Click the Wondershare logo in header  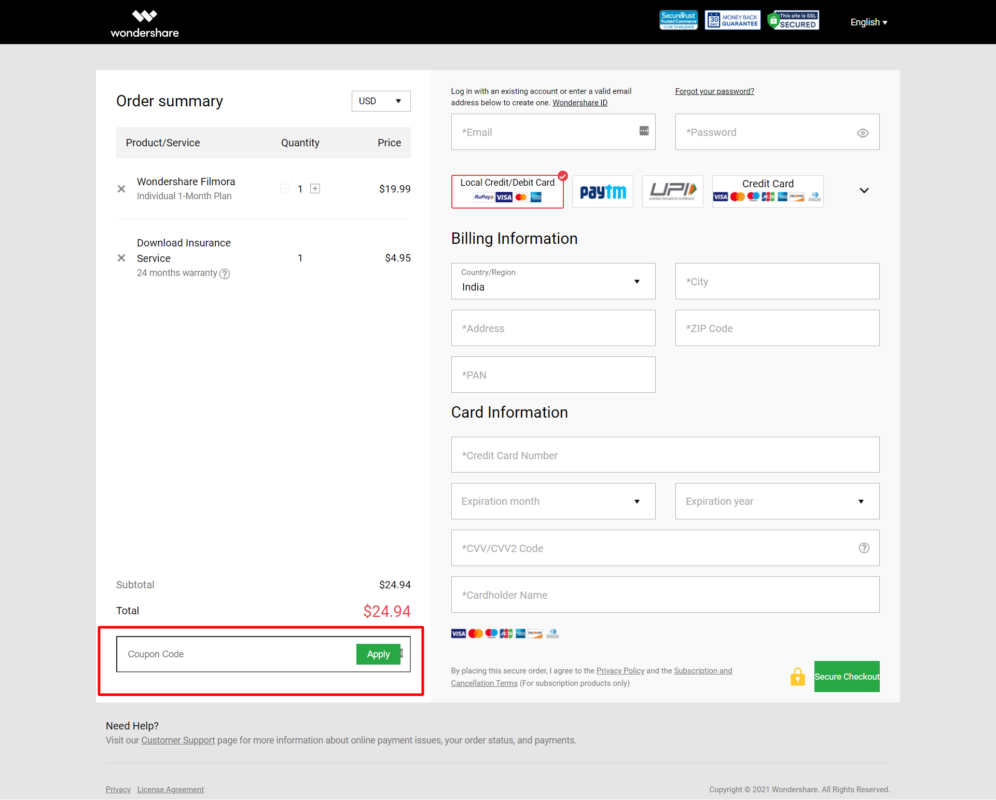tap(145, 24)
